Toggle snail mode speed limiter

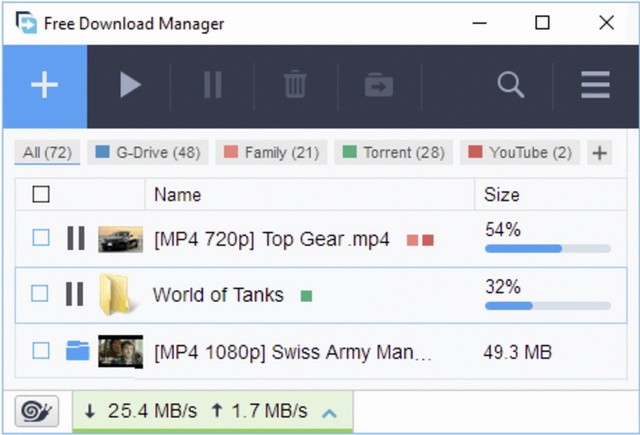tap(36, 411)
